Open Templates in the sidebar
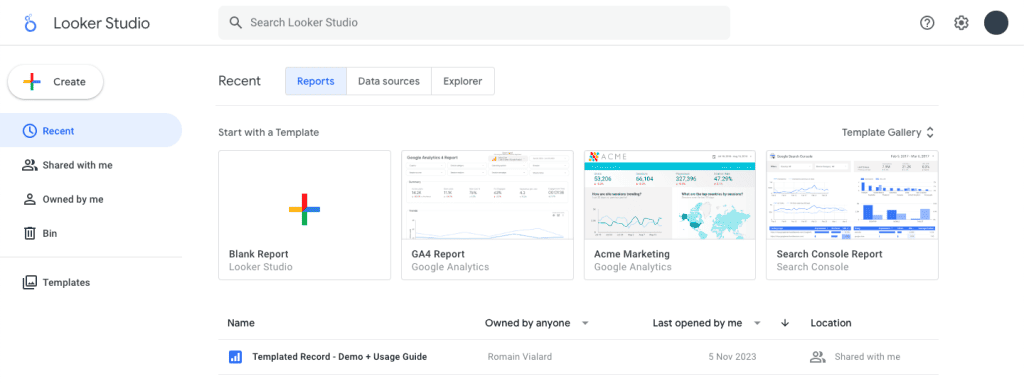Viewport: 1024px width, 384px height. point(91,283)
